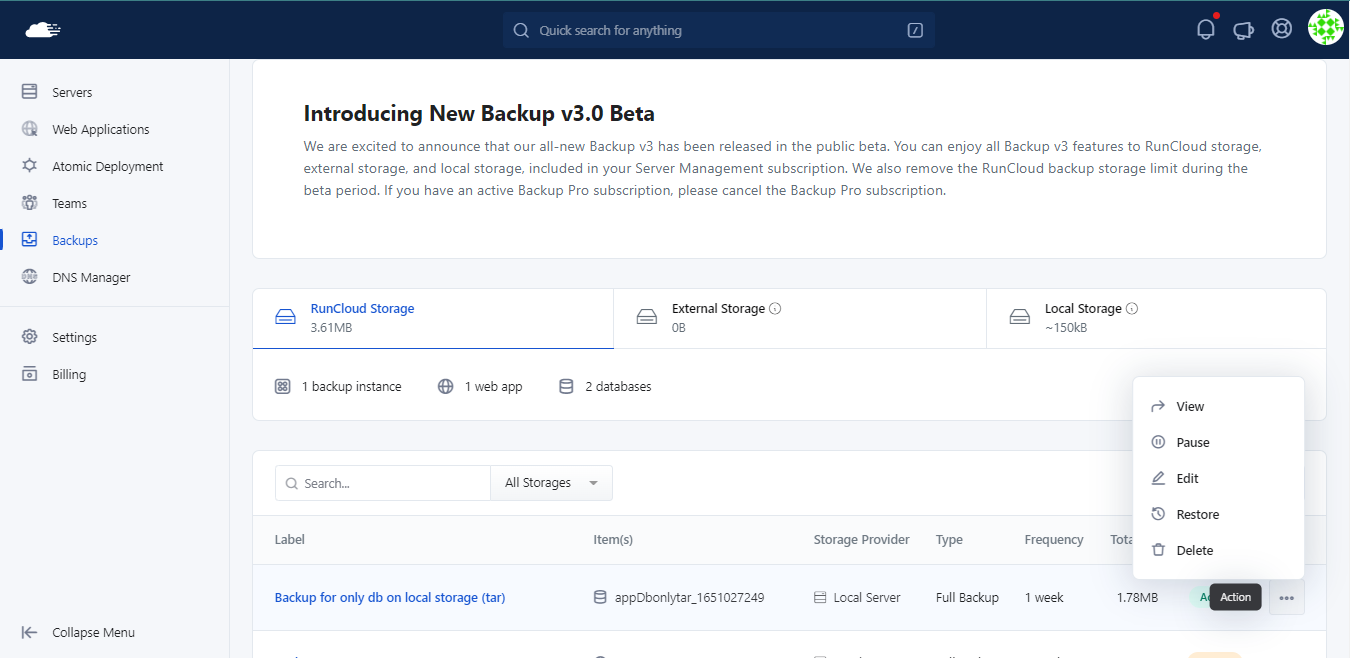This screenshot has width=1350, height=658.
Task: Open the notifications bell
Action: (x=1206, y=29)
